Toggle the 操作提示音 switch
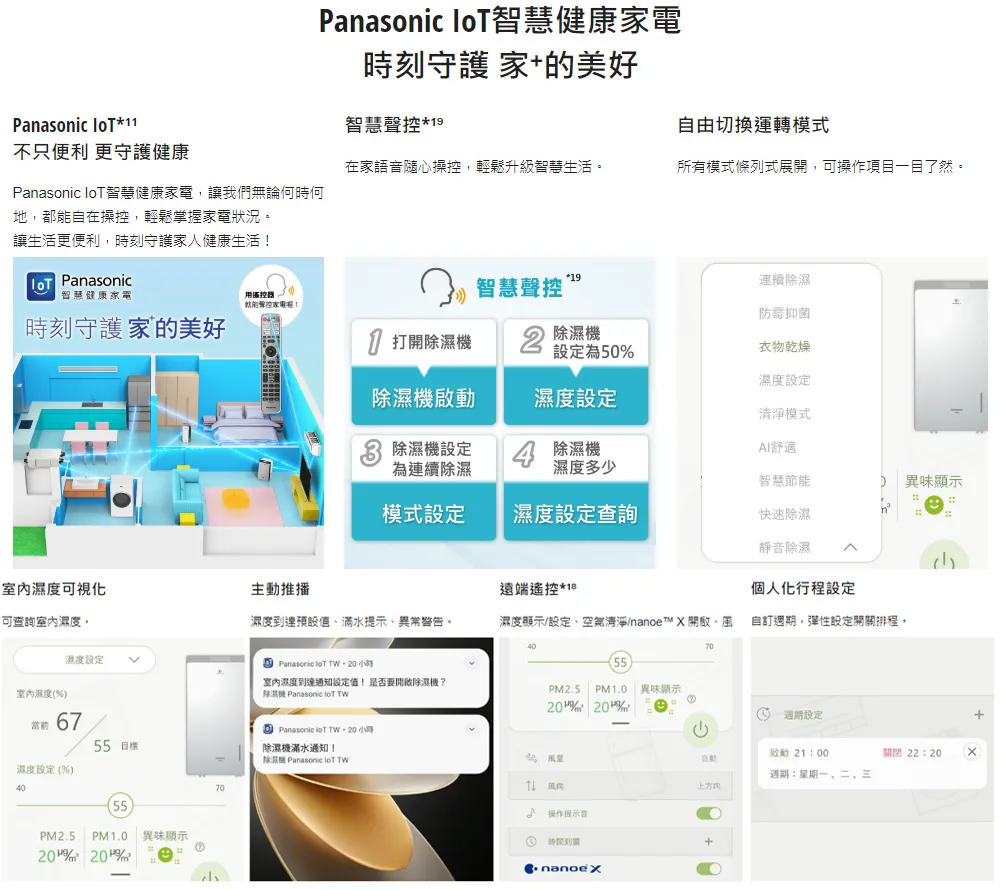Screen dimensions: 1000x890 pos(709,813)
